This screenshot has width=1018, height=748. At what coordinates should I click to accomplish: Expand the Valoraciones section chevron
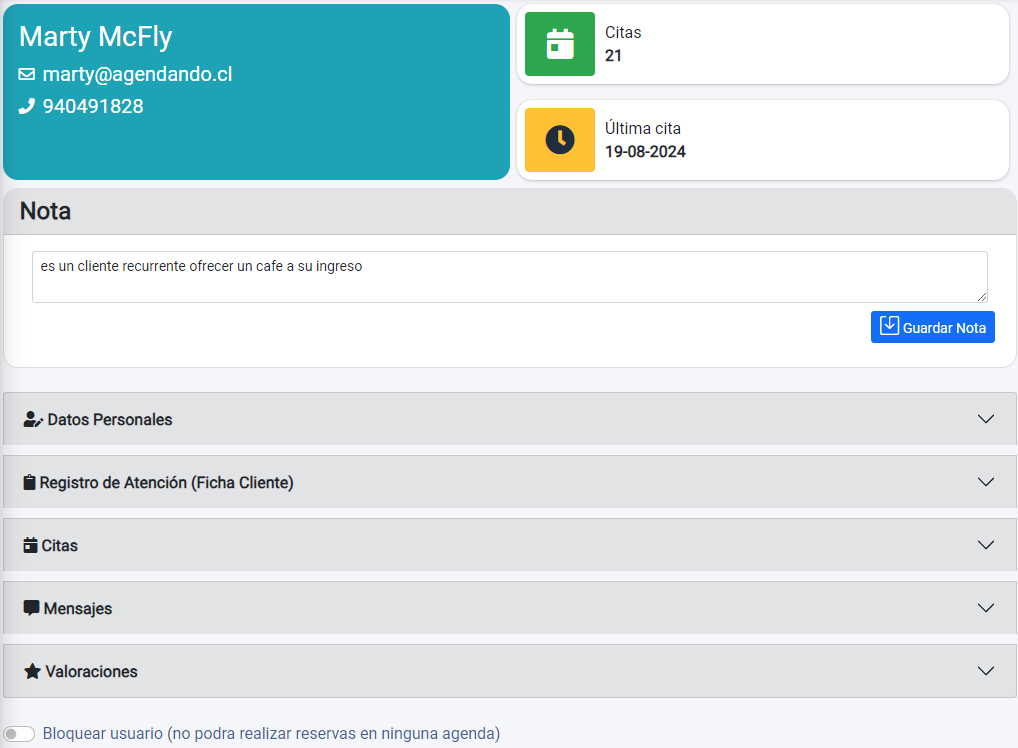(x=986, y=671)
